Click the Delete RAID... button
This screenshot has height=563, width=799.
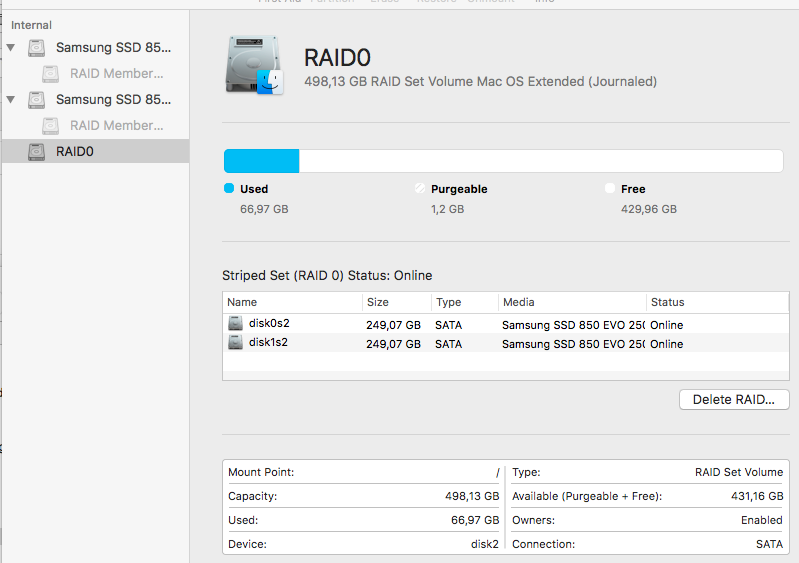734,399
